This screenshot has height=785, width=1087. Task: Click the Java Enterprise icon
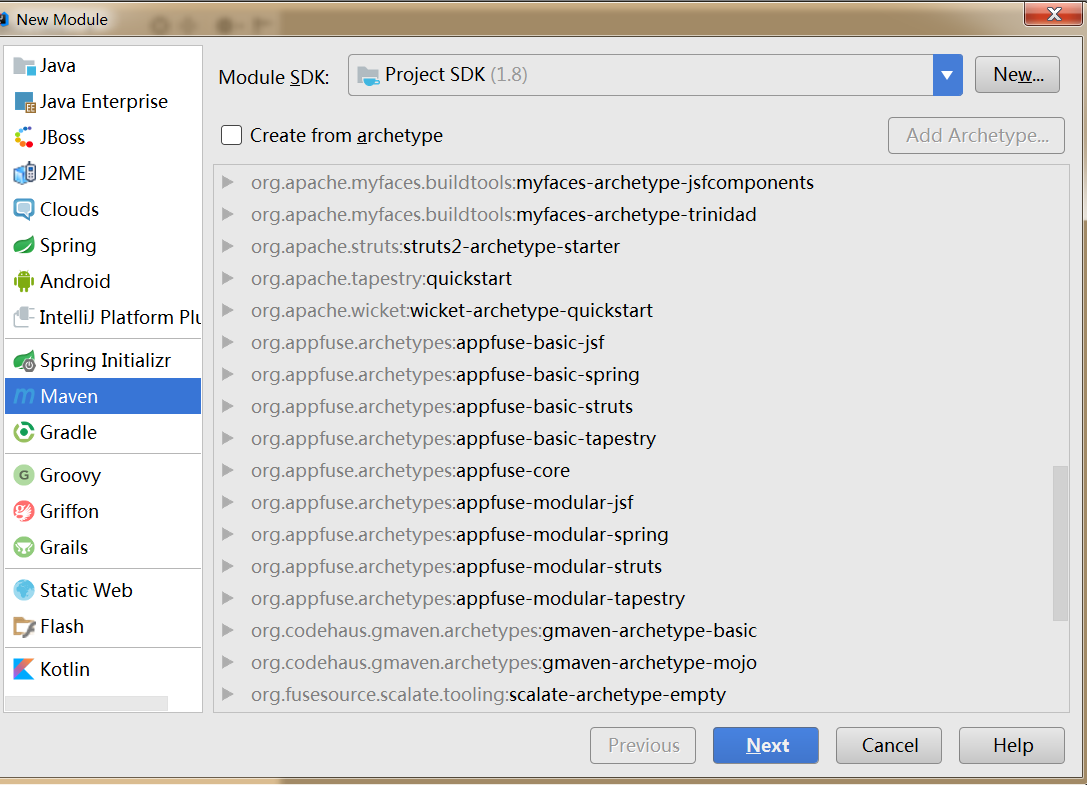tap(24, 102)
